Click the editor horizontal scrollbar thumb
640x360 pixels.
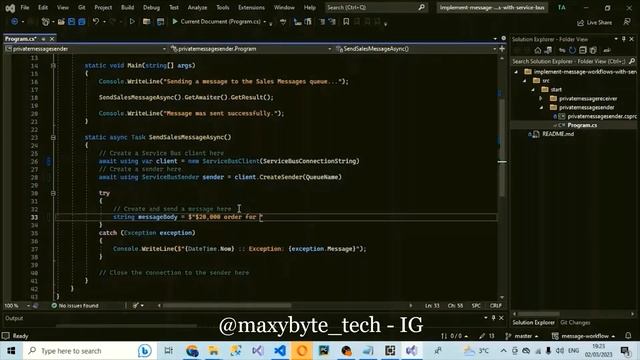point(227,305)
